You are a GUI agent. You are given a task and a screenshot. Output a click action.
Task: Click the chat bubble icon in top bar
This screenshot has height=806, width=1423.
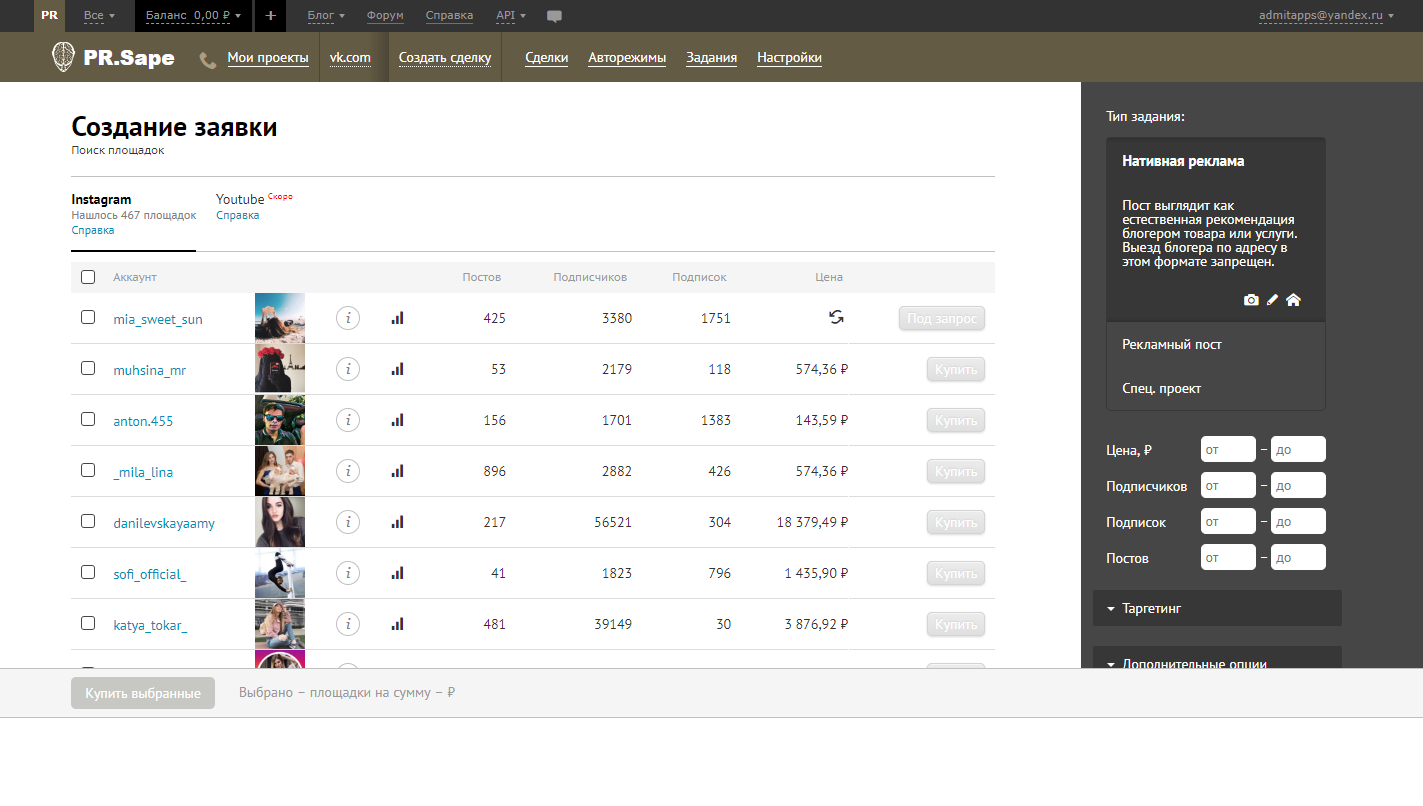(x=555, y=16)
